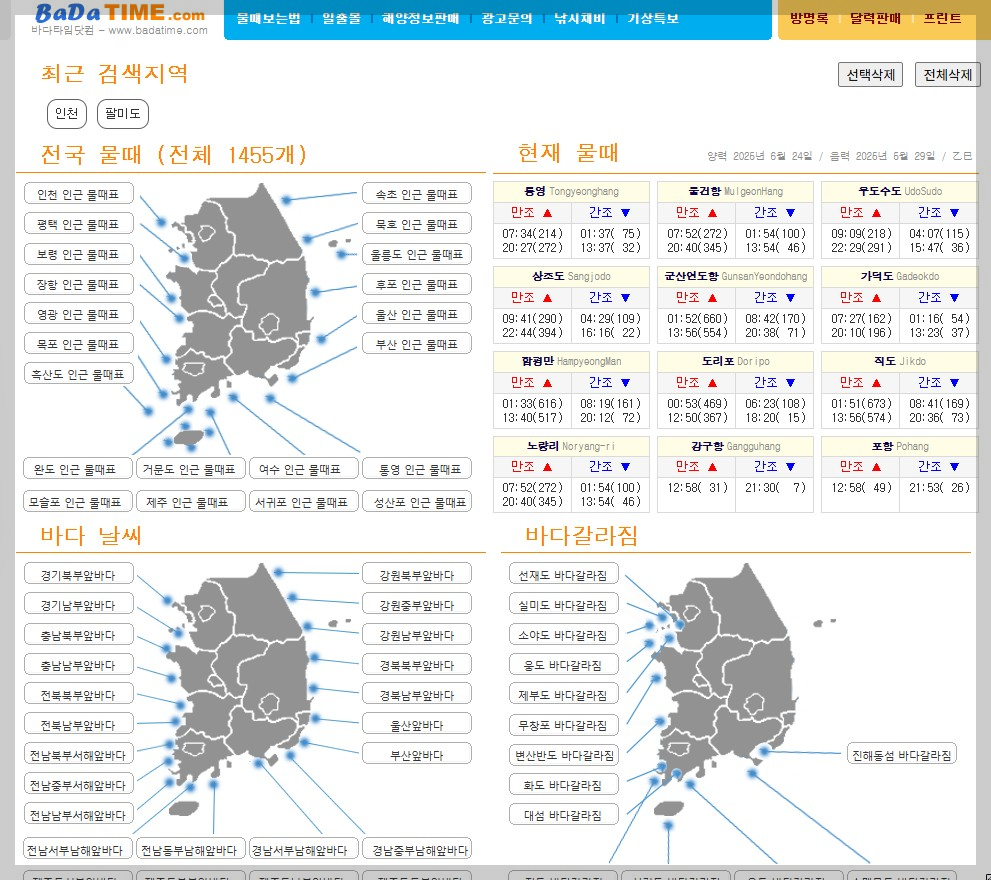Open the 인천 인근 물때표 link
This screenshot has height=880, width=991.
(x=78, y=193)
